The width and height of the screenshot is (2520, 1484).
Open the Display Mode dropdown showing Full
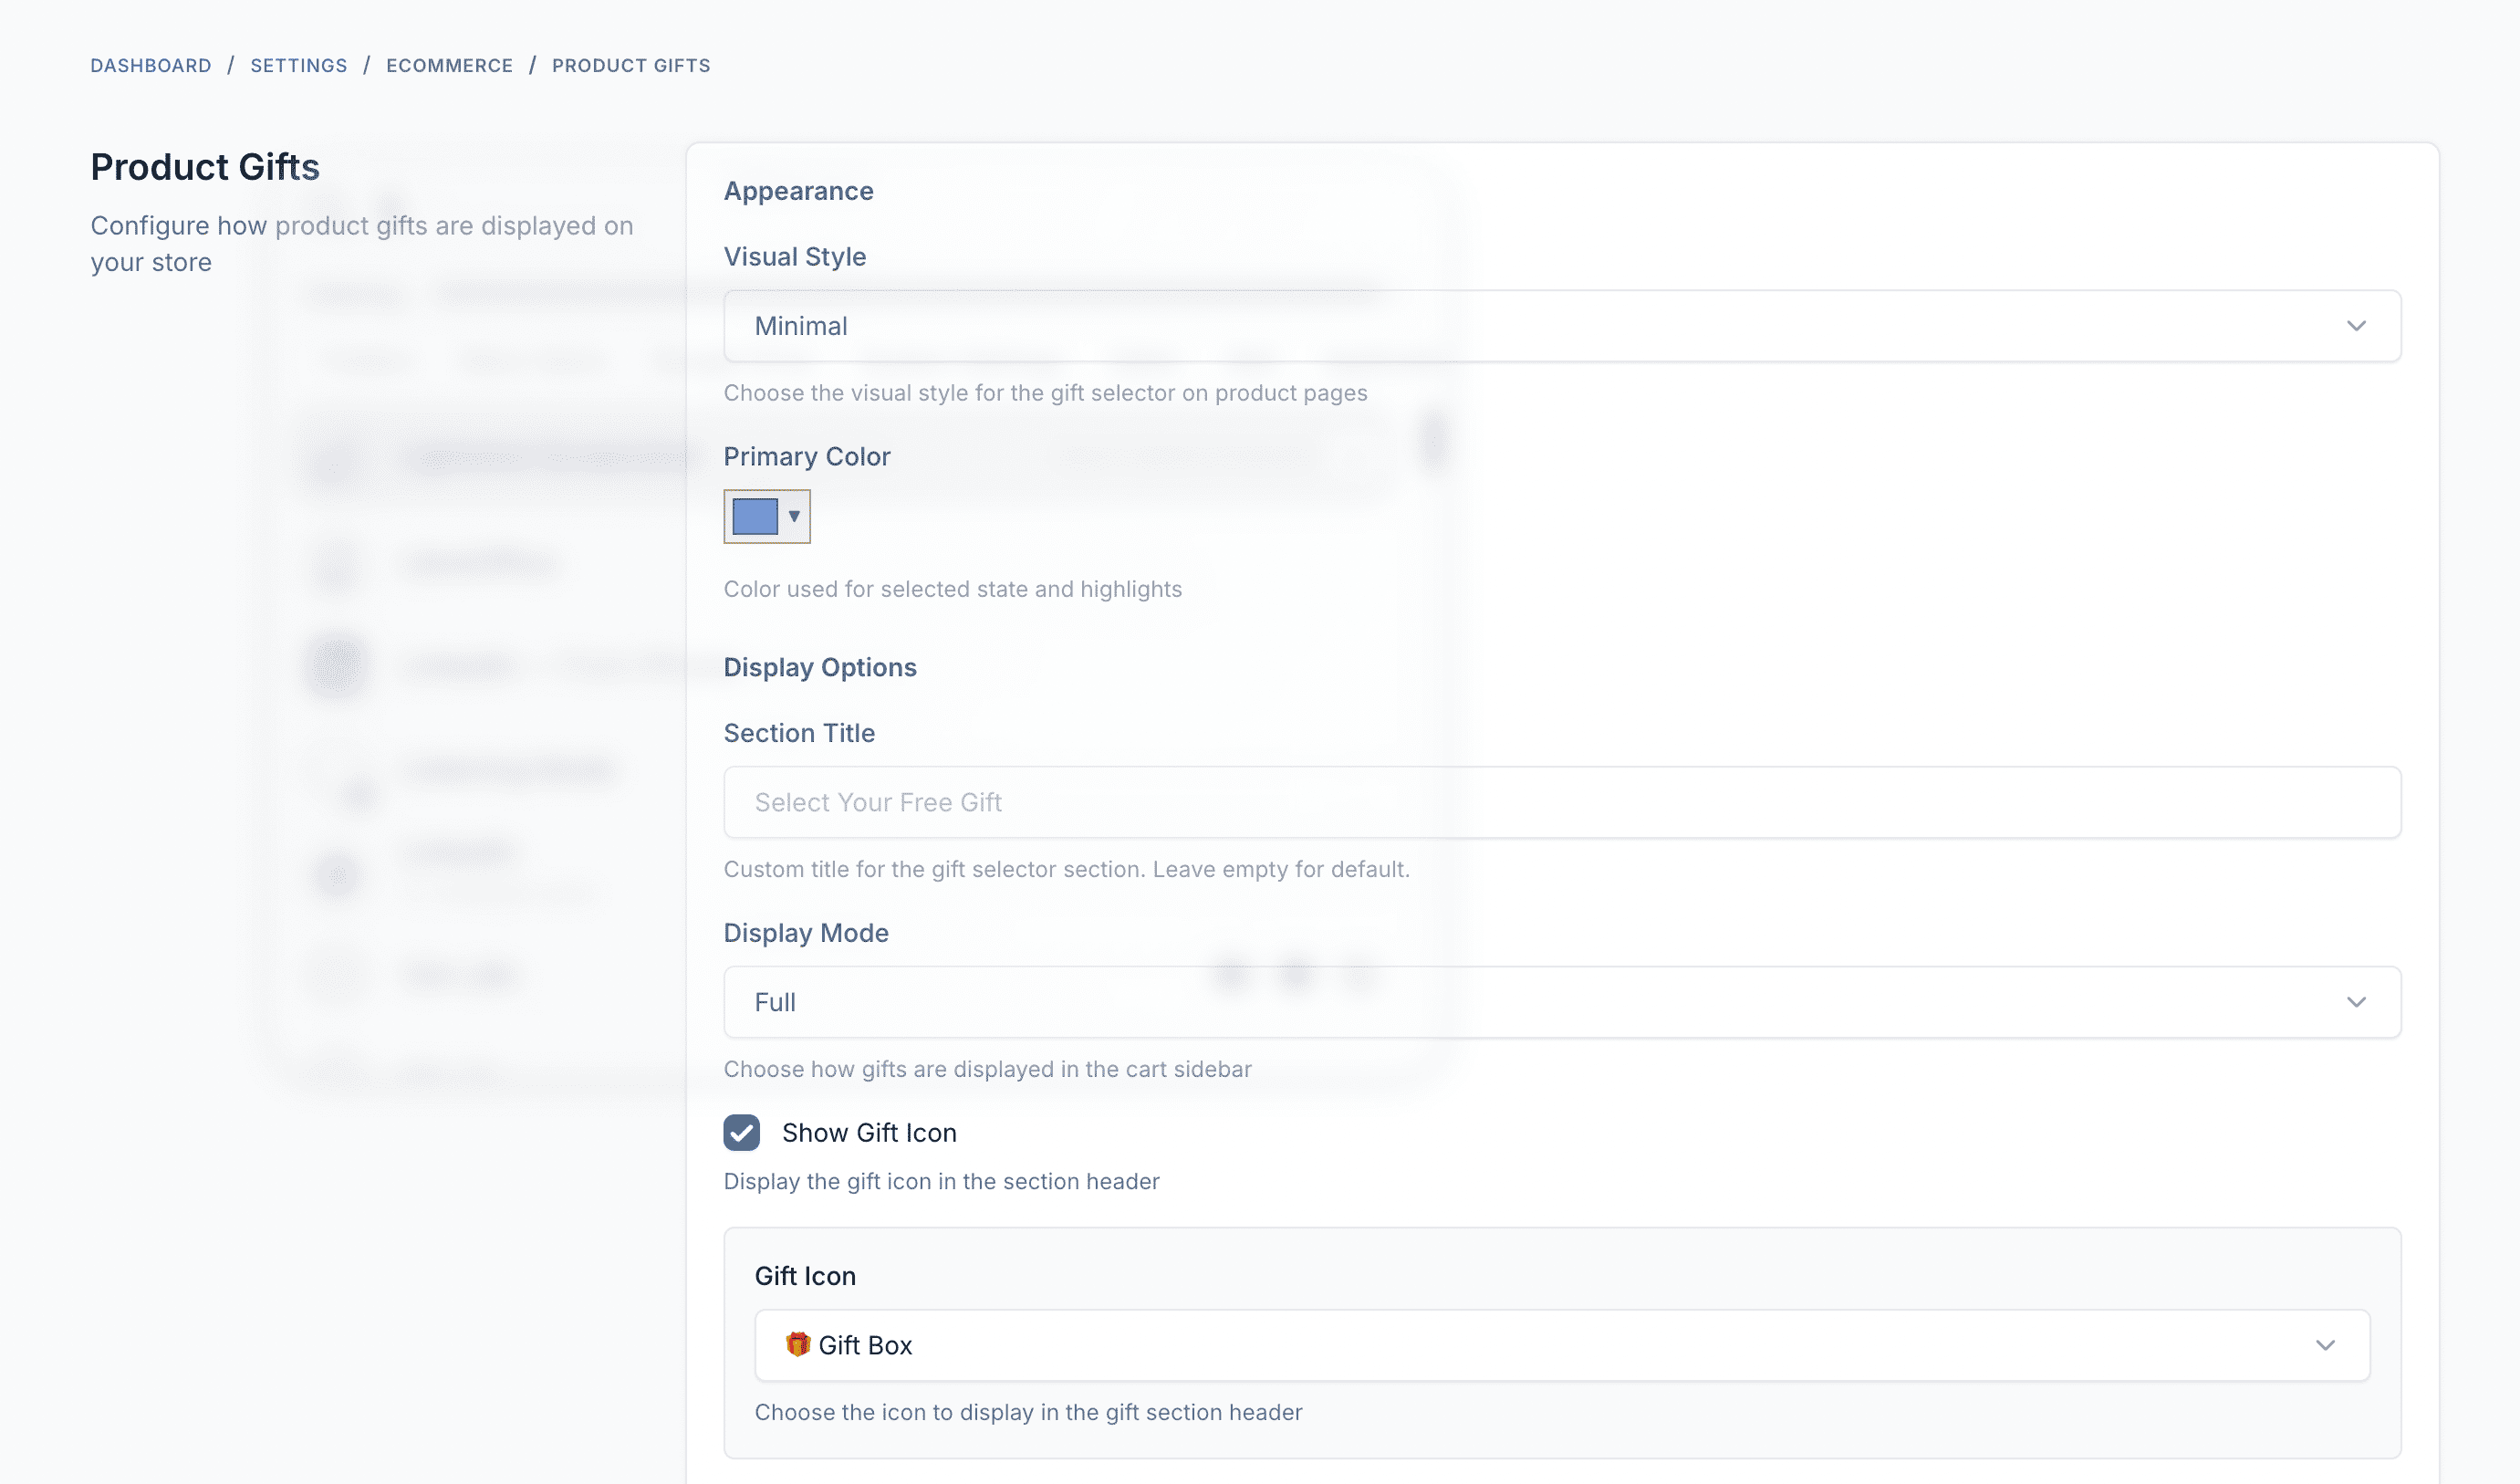[x=1560, y=1001]
